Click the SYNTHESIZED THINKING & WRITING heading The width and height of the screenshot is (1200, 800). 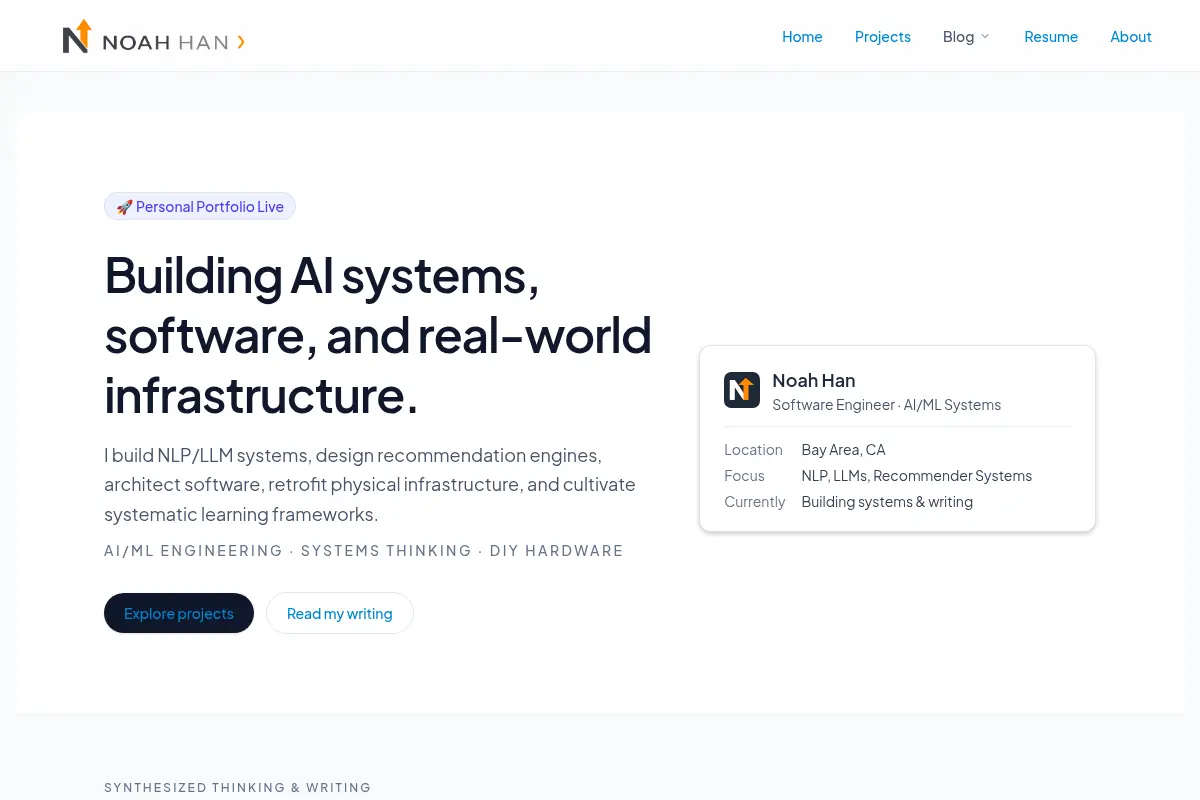pos(237,788)
